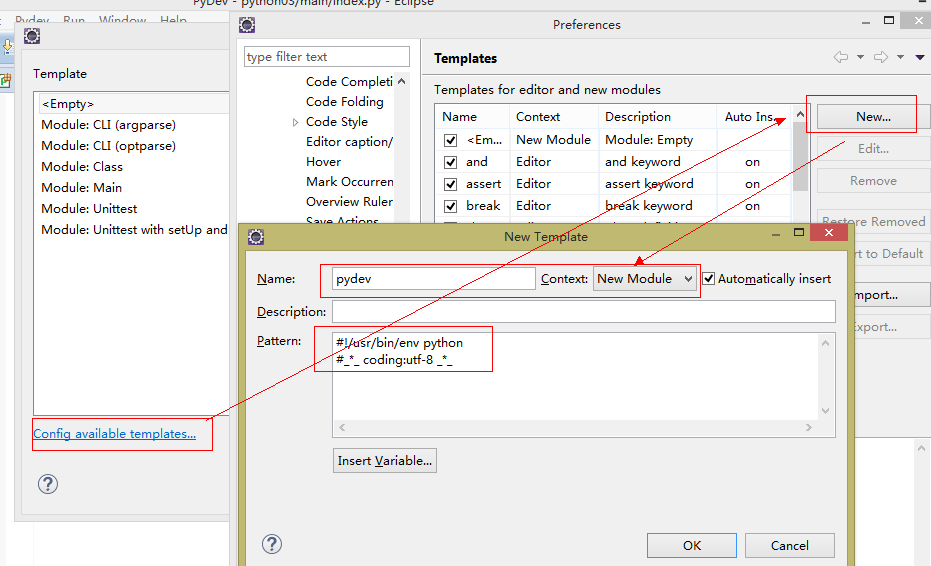
Task: Select Module: Unittest template
Action: click(x=89, y=208)
